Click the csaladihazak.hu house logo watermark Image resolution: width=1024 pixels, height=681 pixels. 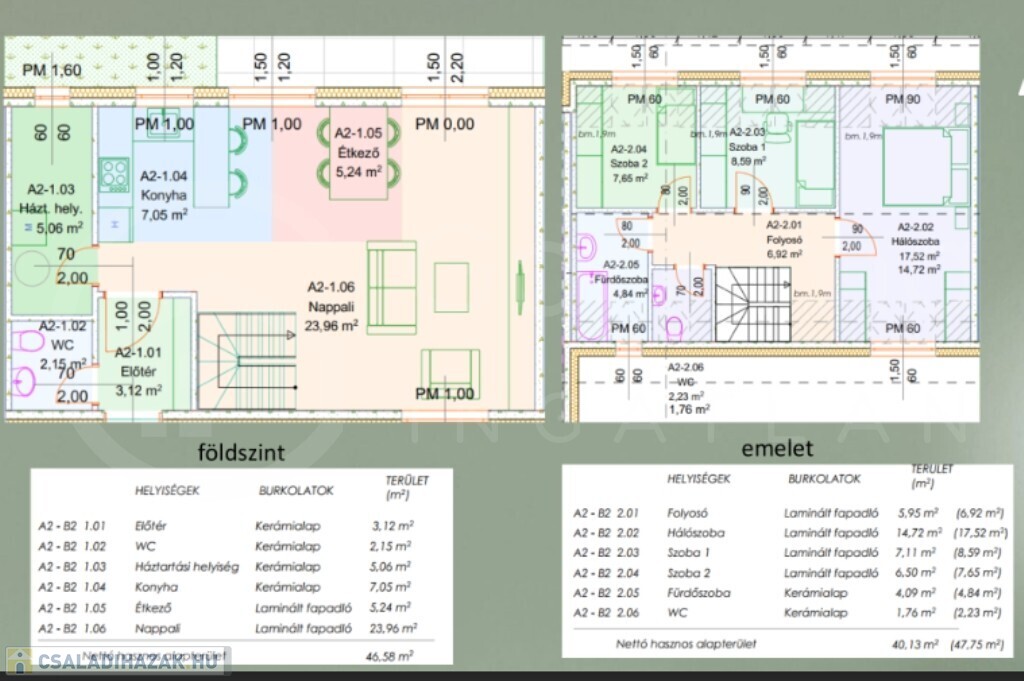click(19, 661)
